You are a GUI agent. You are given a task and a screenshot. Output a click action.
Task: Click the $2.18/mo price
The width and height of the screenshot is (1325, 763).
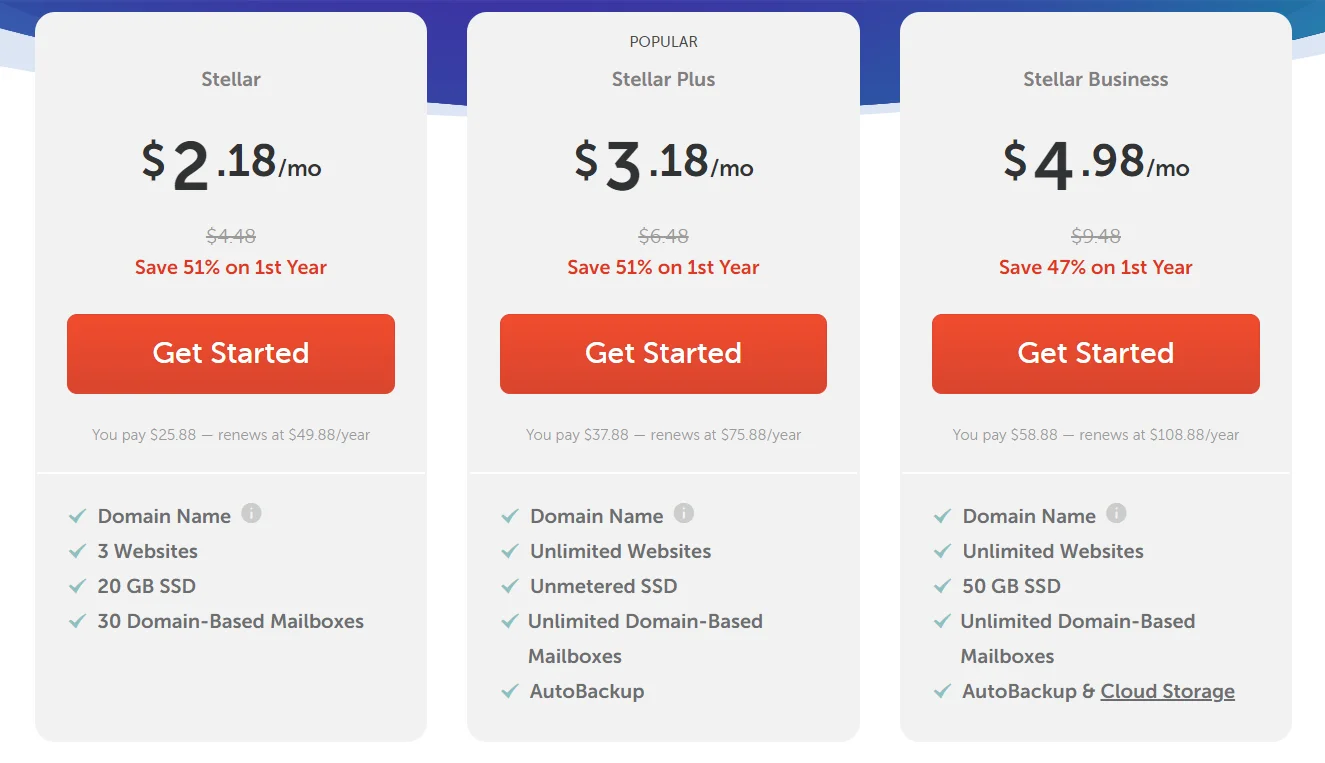[231, 163]
